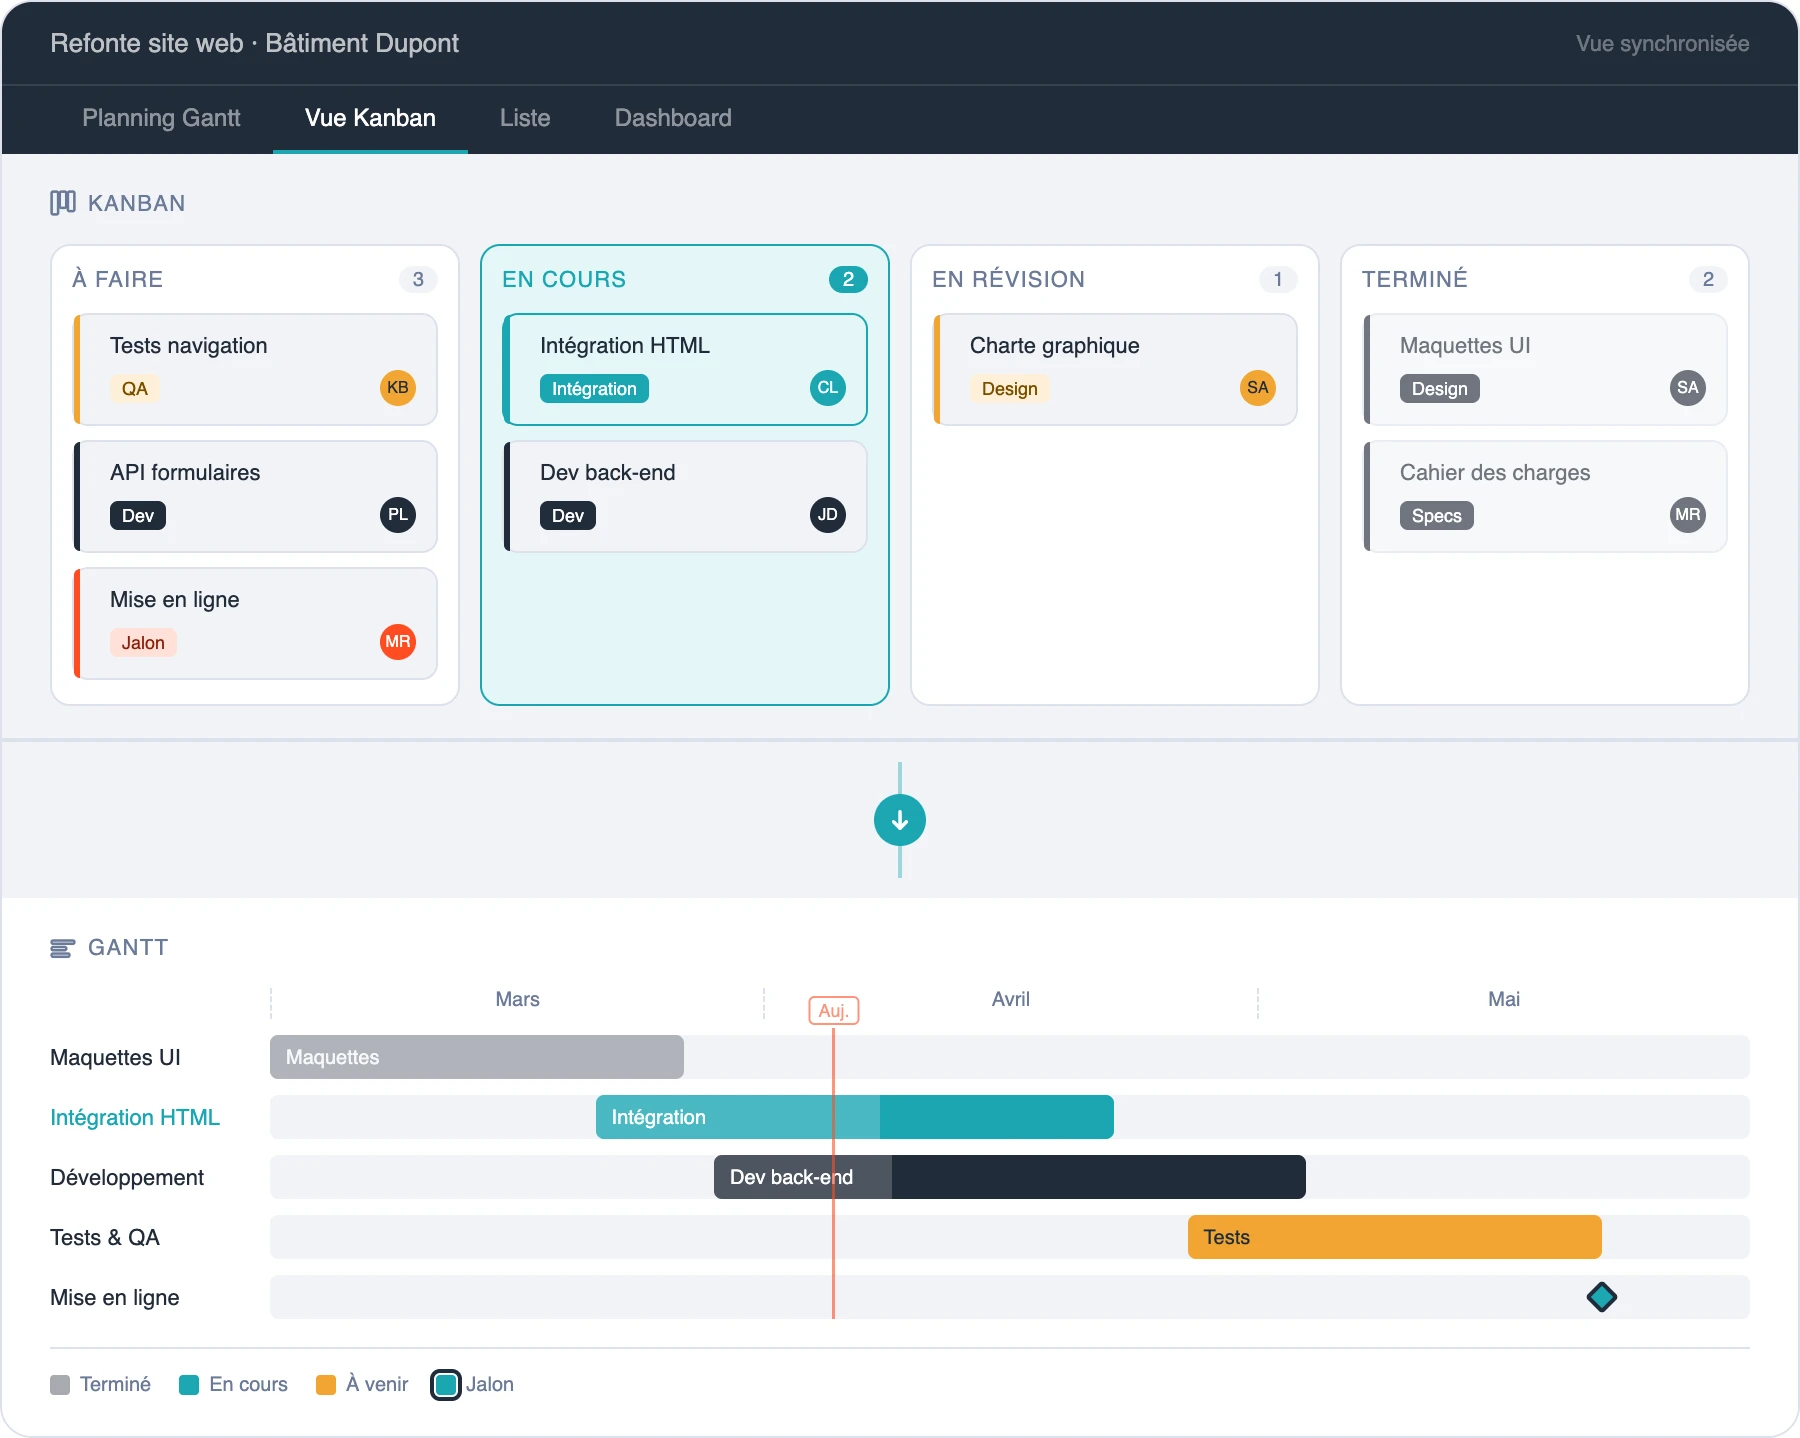
Task: Click the JD avatar on Dev back-end
Action: pos(827,515)
